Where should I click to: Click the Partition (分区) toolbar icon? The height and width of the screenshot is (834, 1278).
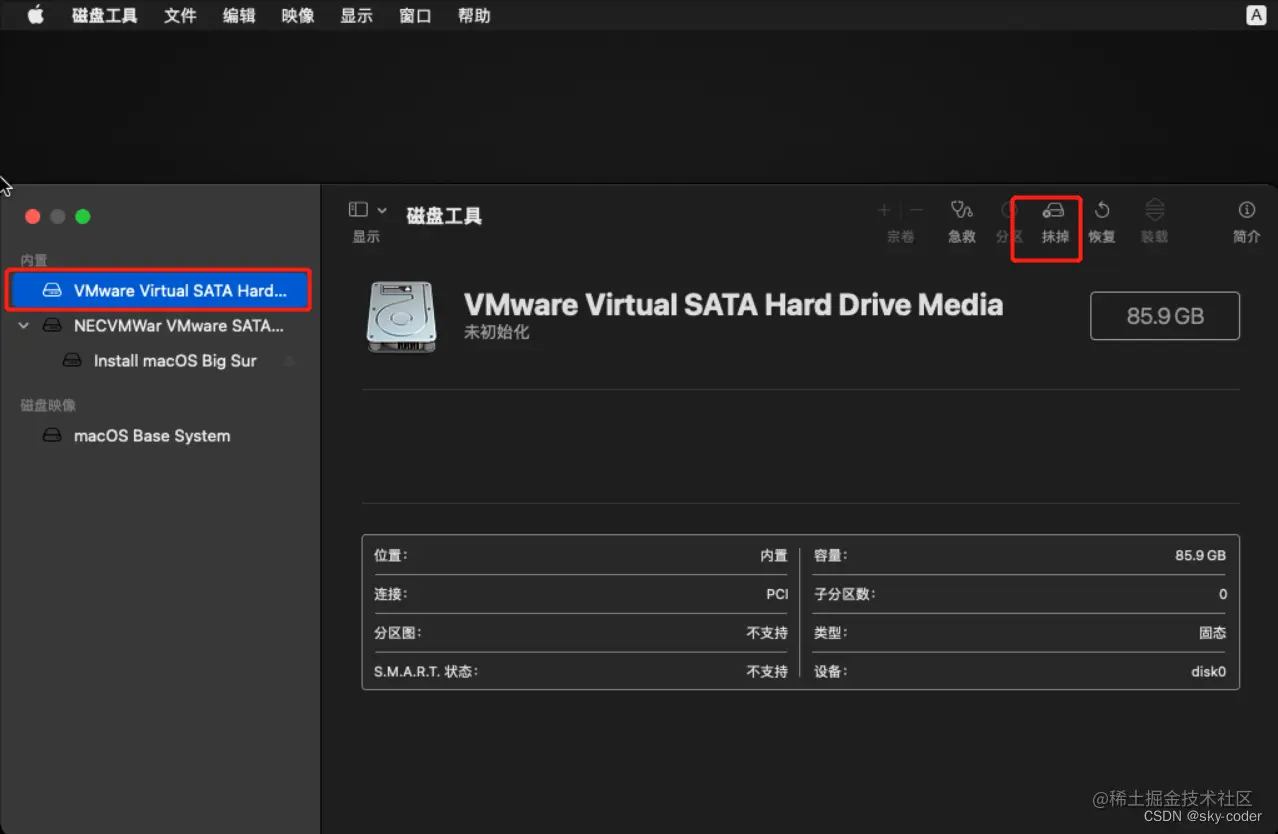(x=1009, y=210)
